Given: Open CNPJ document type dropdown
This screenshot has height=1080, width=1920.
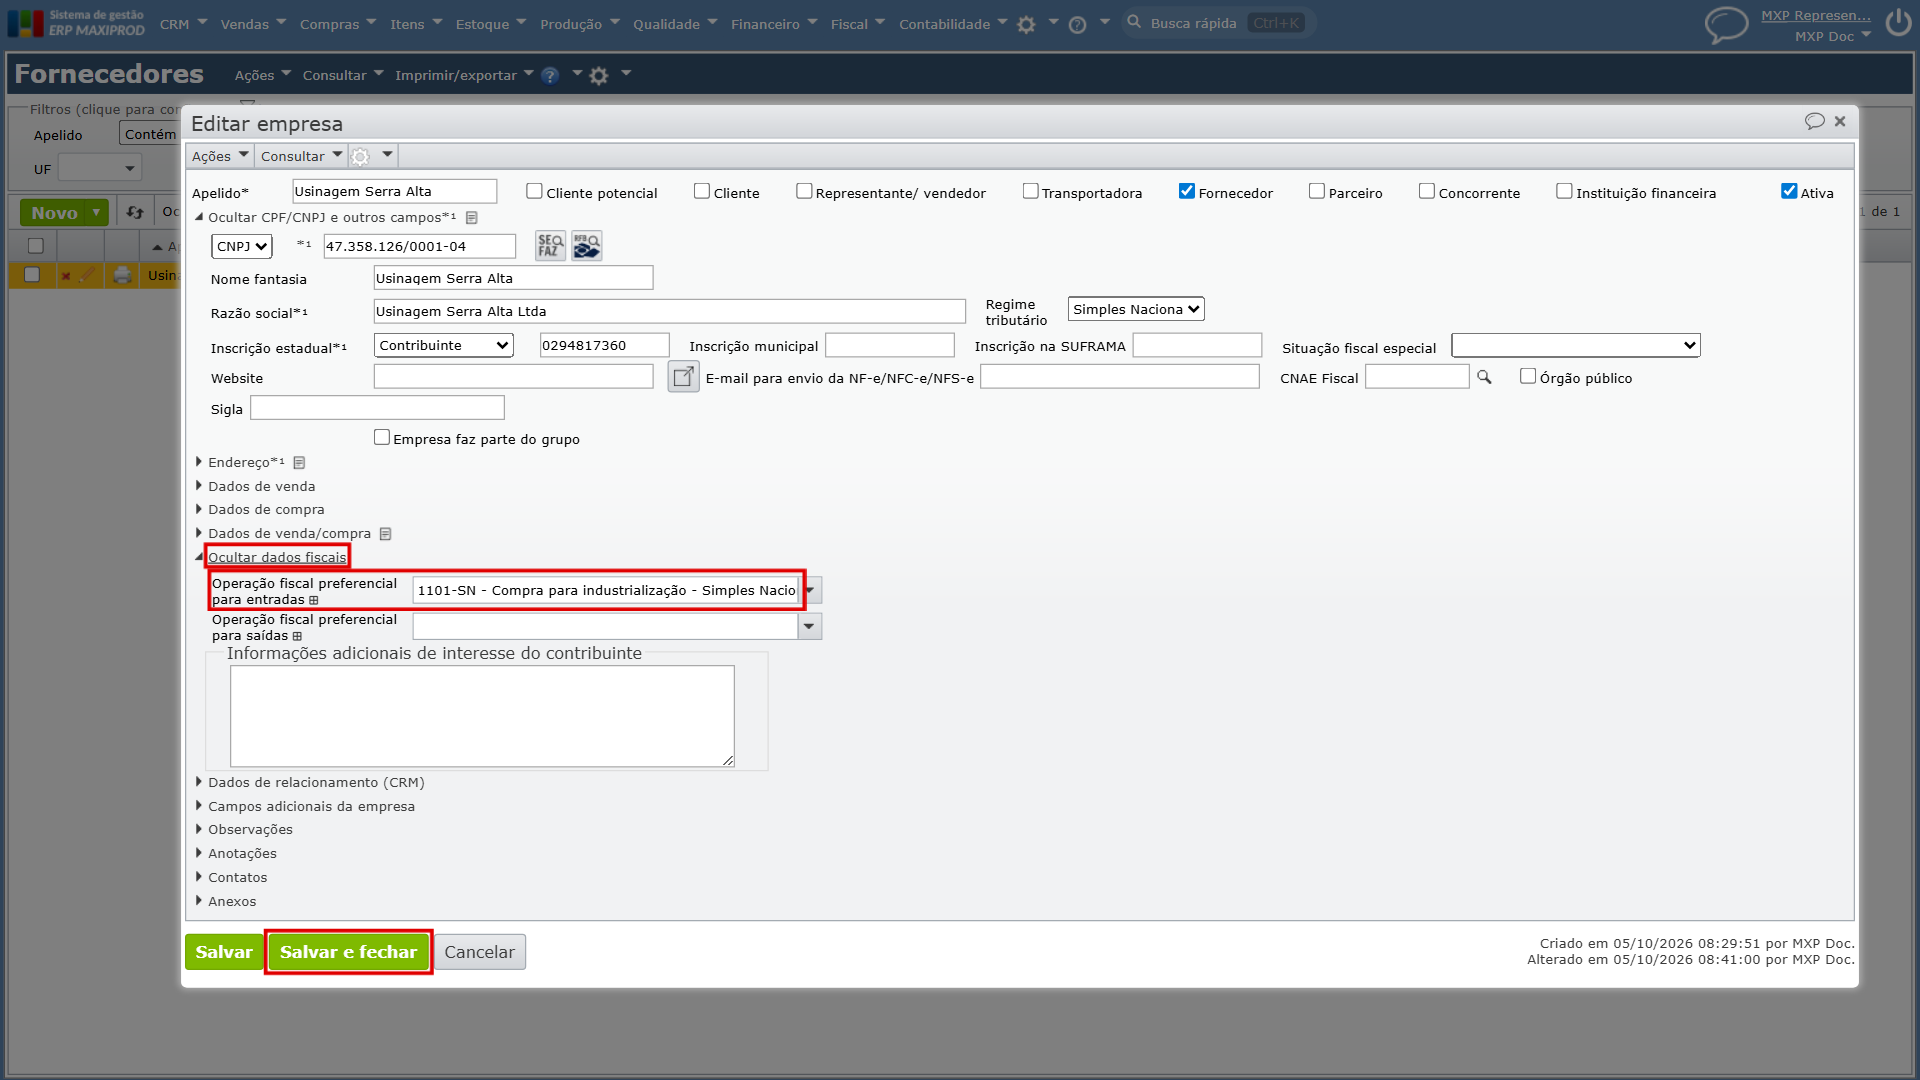Looking at the screenshot, I should coord(241,246).
